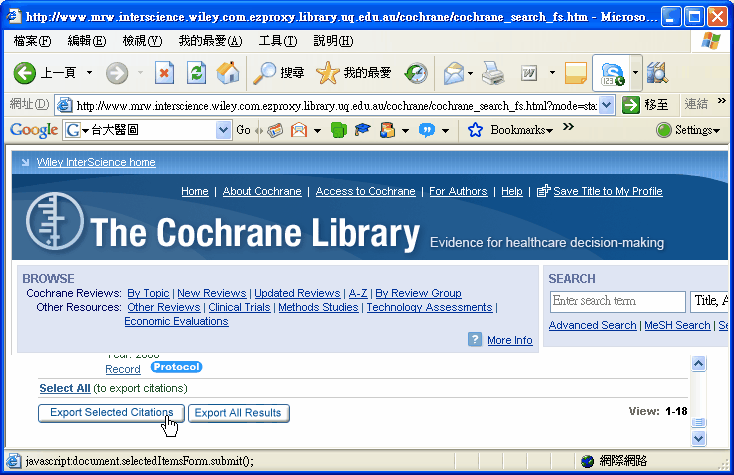Open the 我的最愛(A) favorites menu
This screenshot has width=734, height=475.
tap(210, 41)
